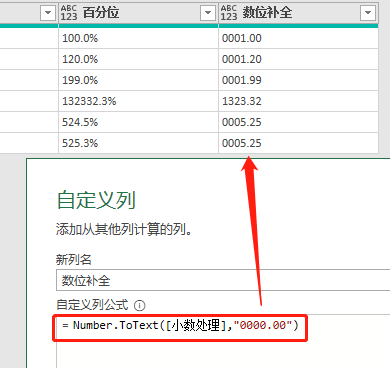Click the 新列名 input field
Viewport: 390px width, 368px height.
coord(223,280)
